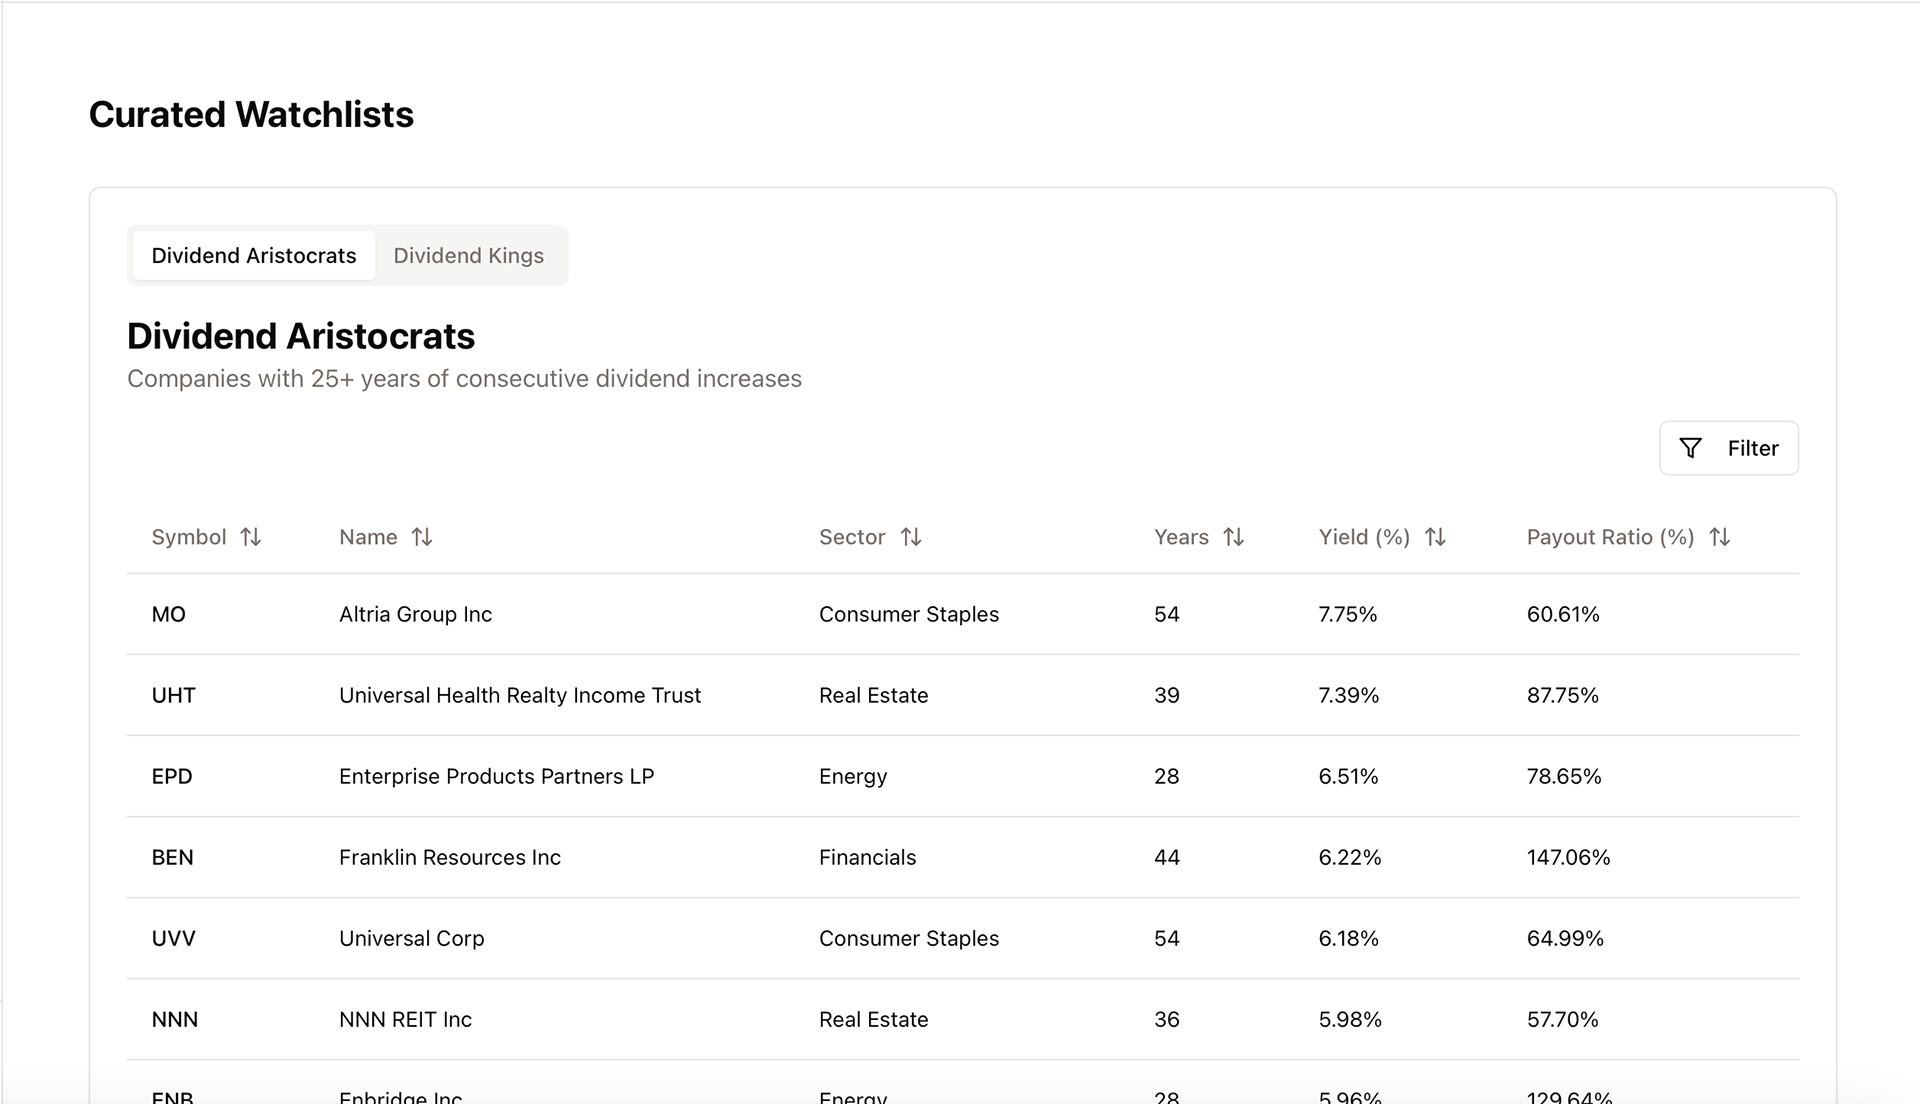Click the 54 years value in MO row
This screenshot has width=1920, height=1104.
click(x=1166, y=614)
